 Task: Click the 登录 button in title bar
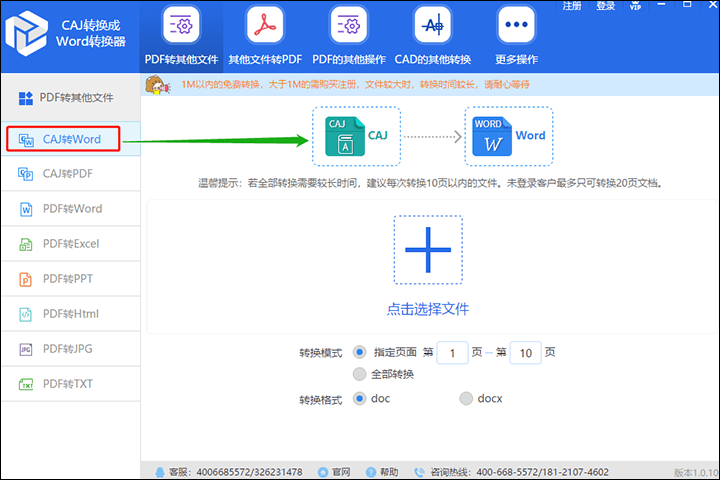[x=606, y=6]
